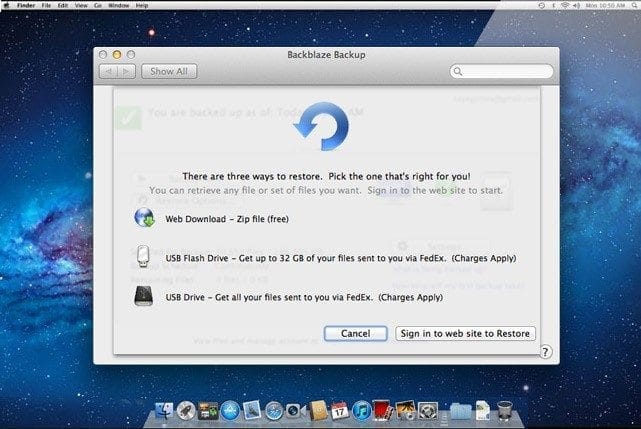Open the Trash in the Dock
Viewport: 641px width, 429px height.
(505, 410)
